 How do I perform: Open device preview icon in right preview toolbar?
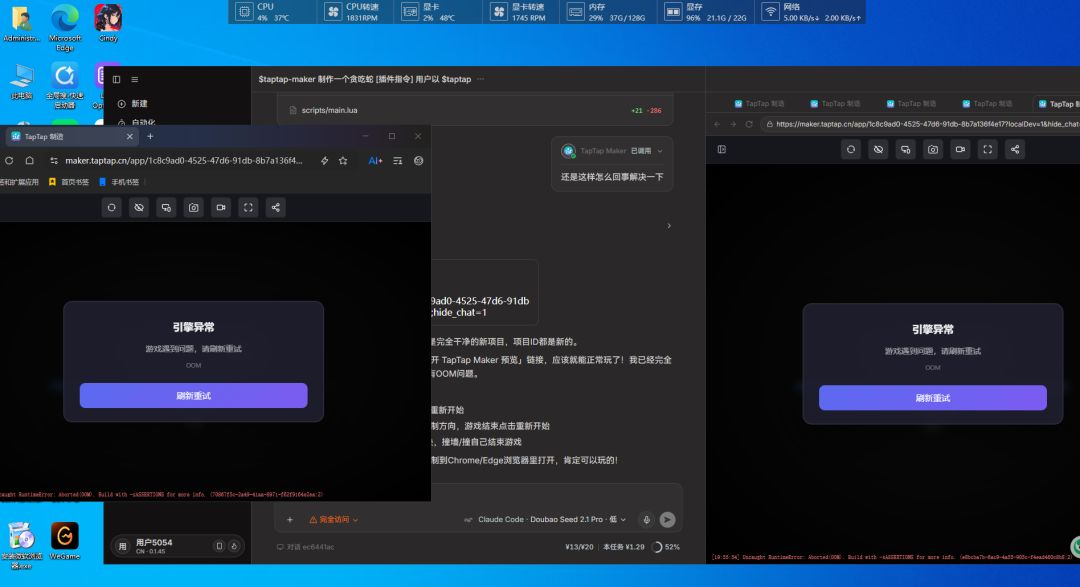[906, 150]
